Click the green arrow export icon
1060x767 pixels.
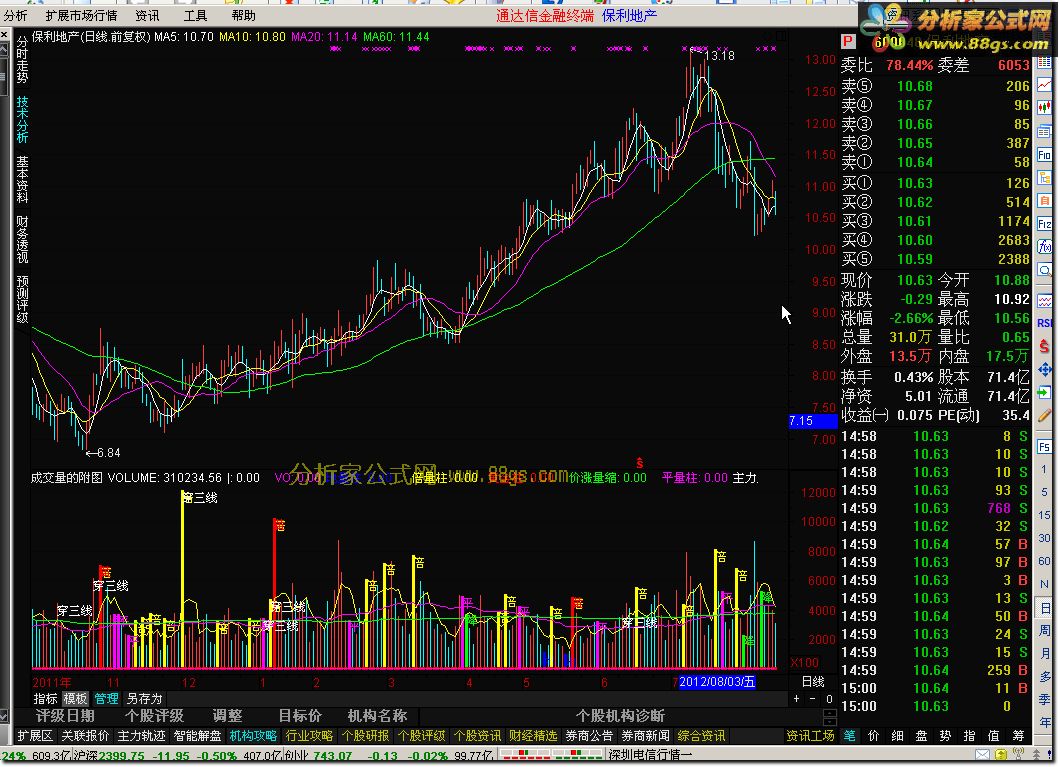[x=1044, y=392]
